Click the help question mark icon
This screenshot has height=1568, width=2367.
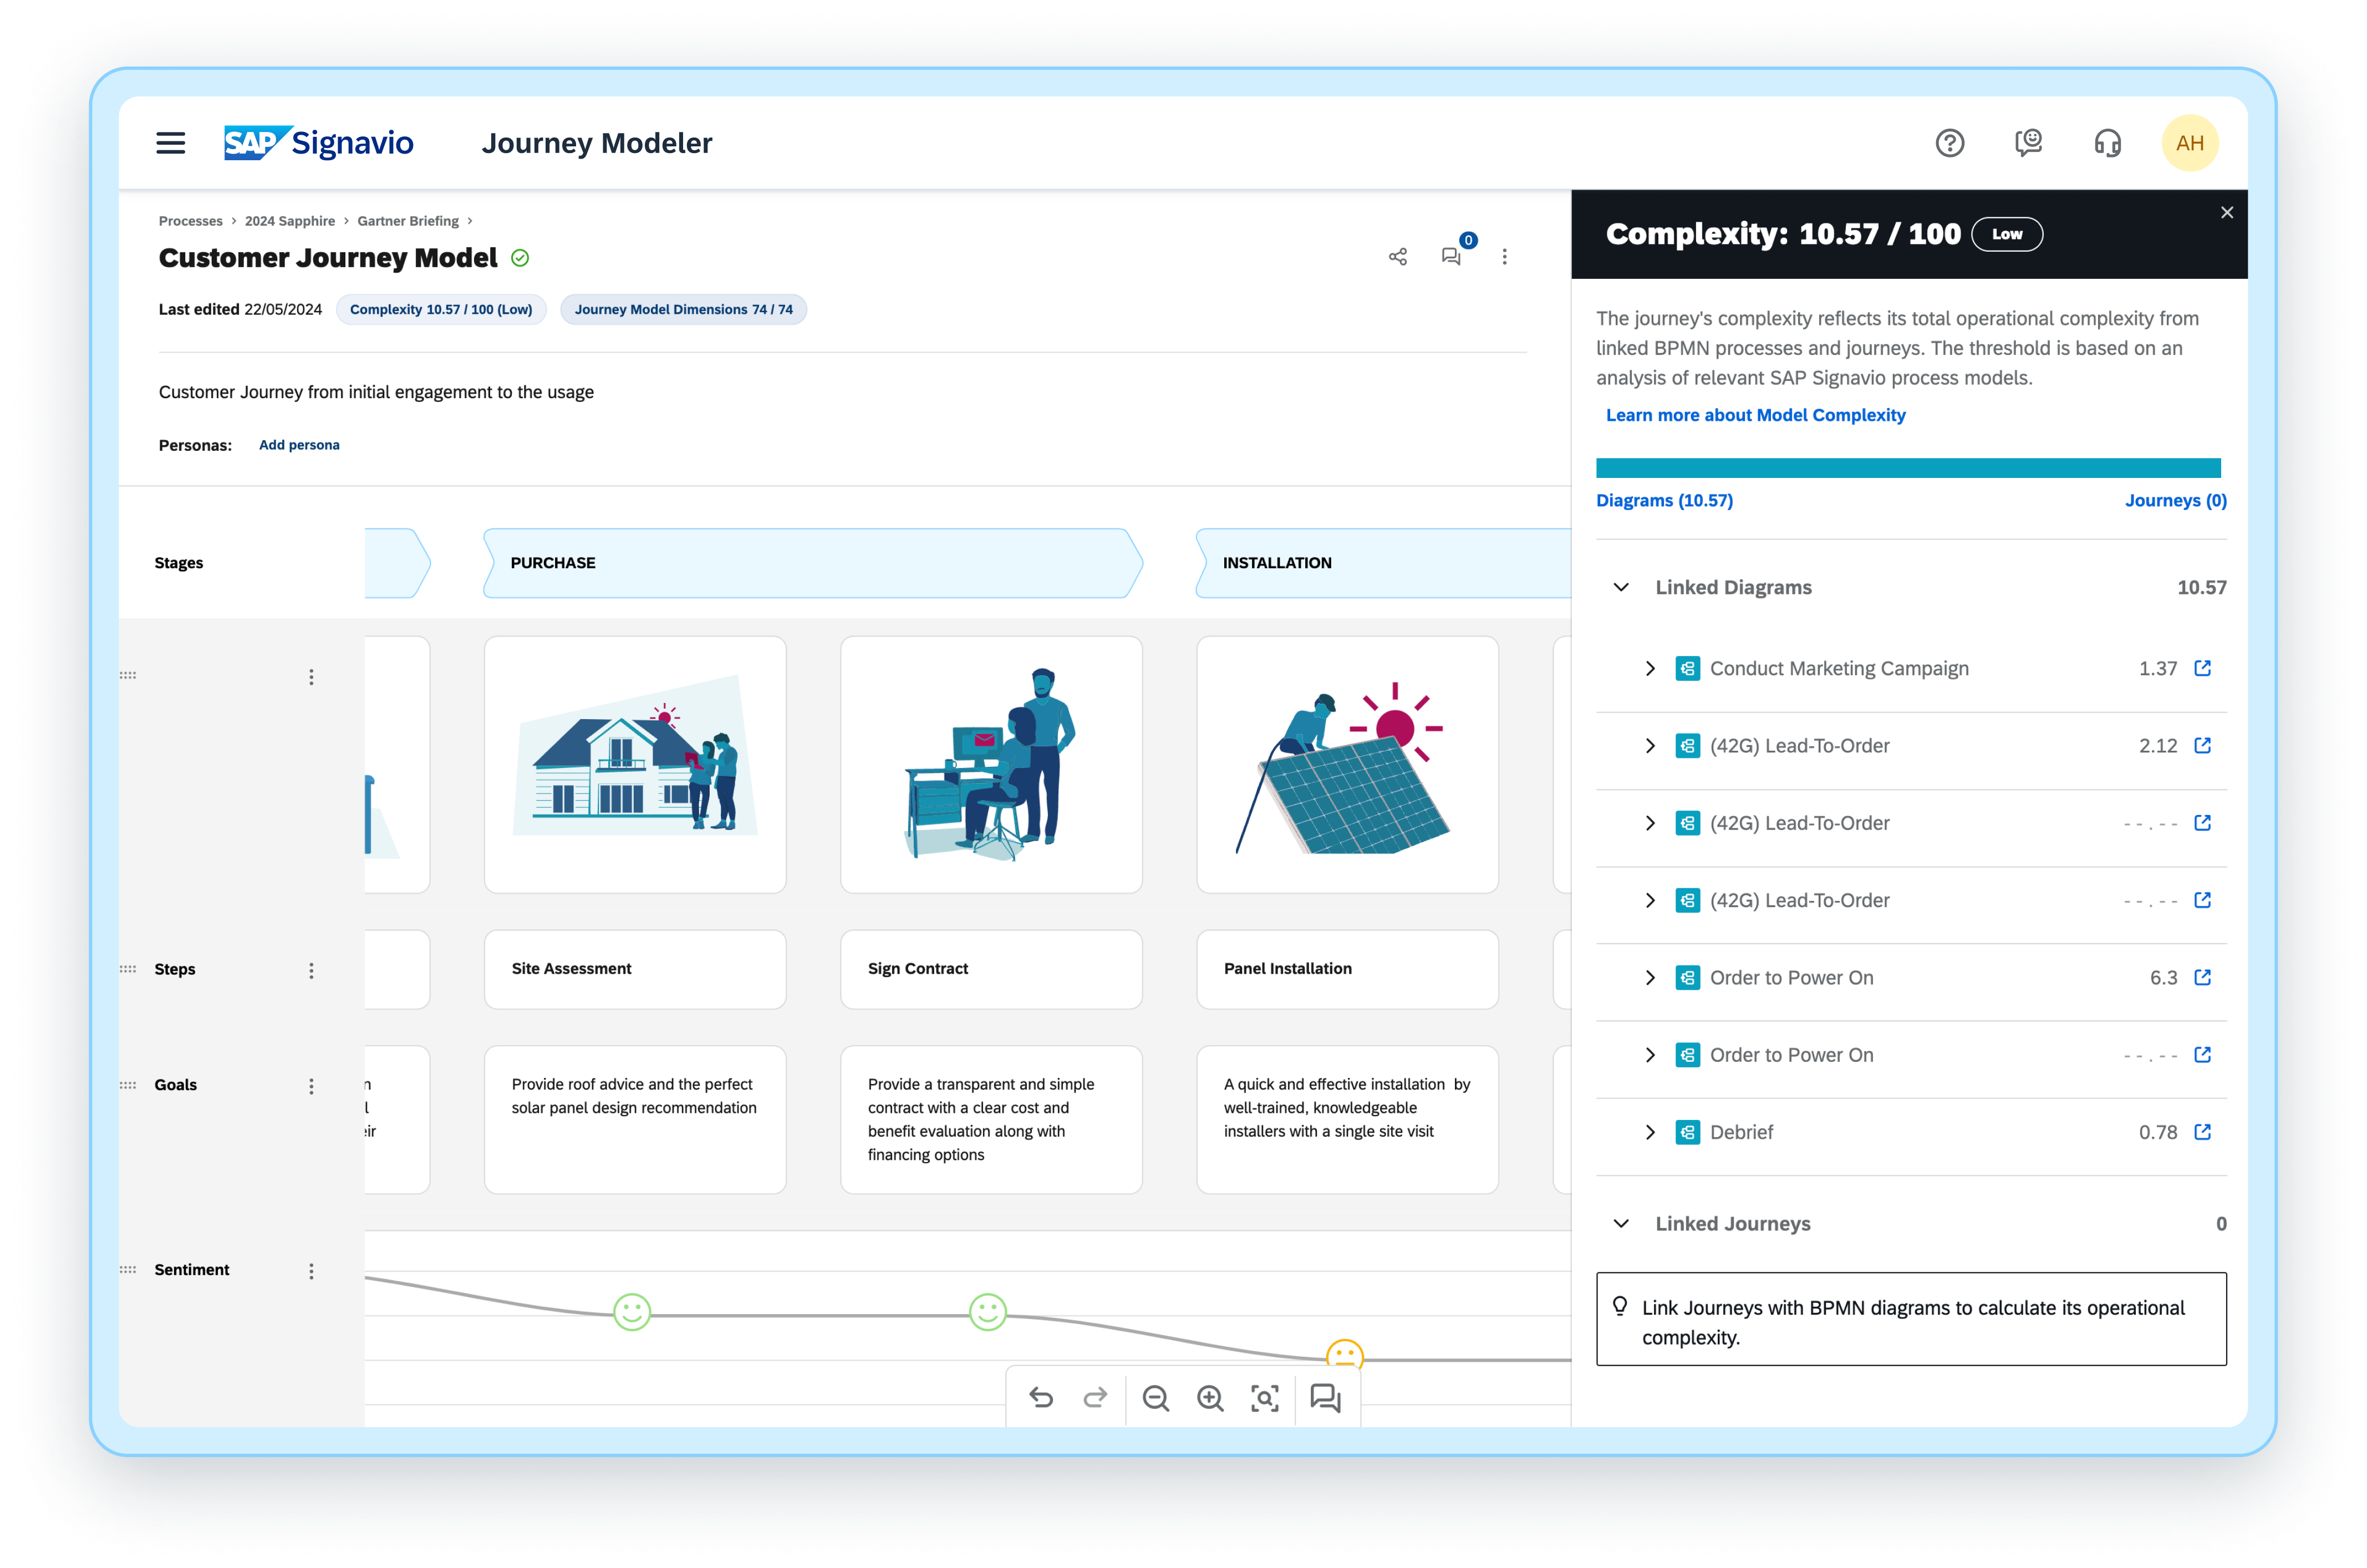(1949, 143)
